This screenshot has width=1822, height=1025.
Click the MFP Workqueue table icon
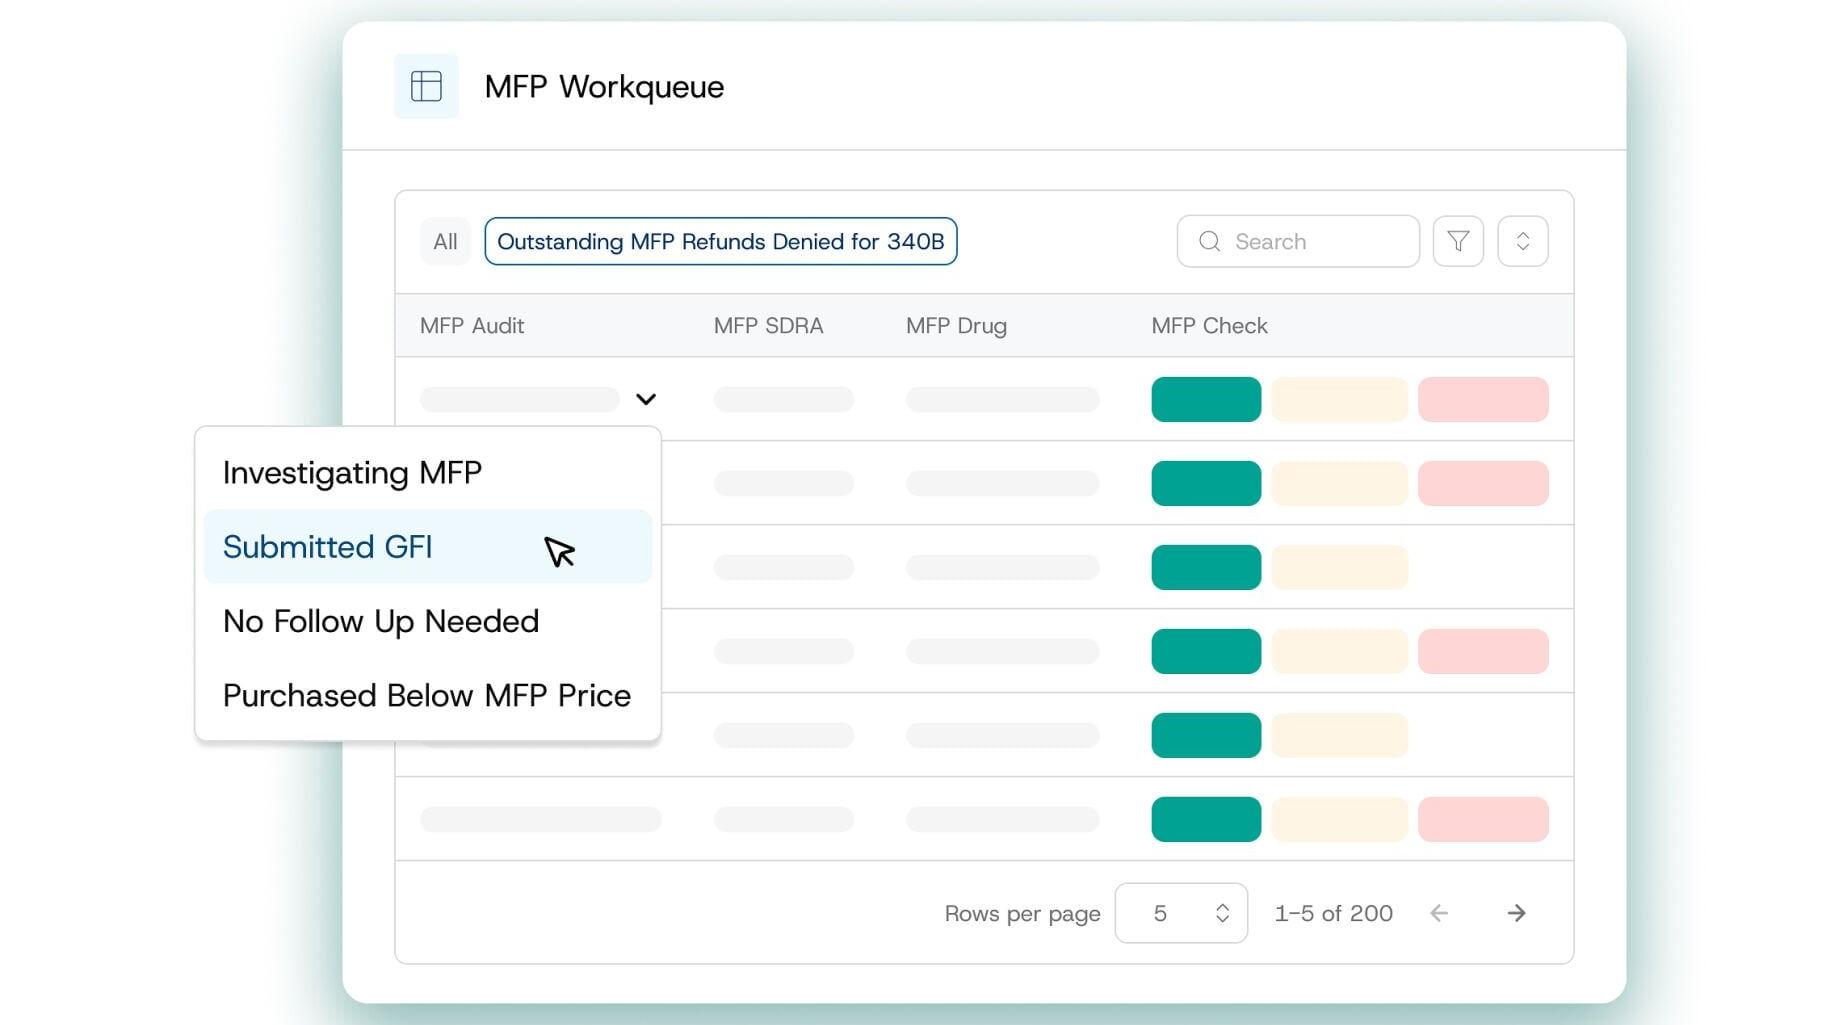coord(426,86)
